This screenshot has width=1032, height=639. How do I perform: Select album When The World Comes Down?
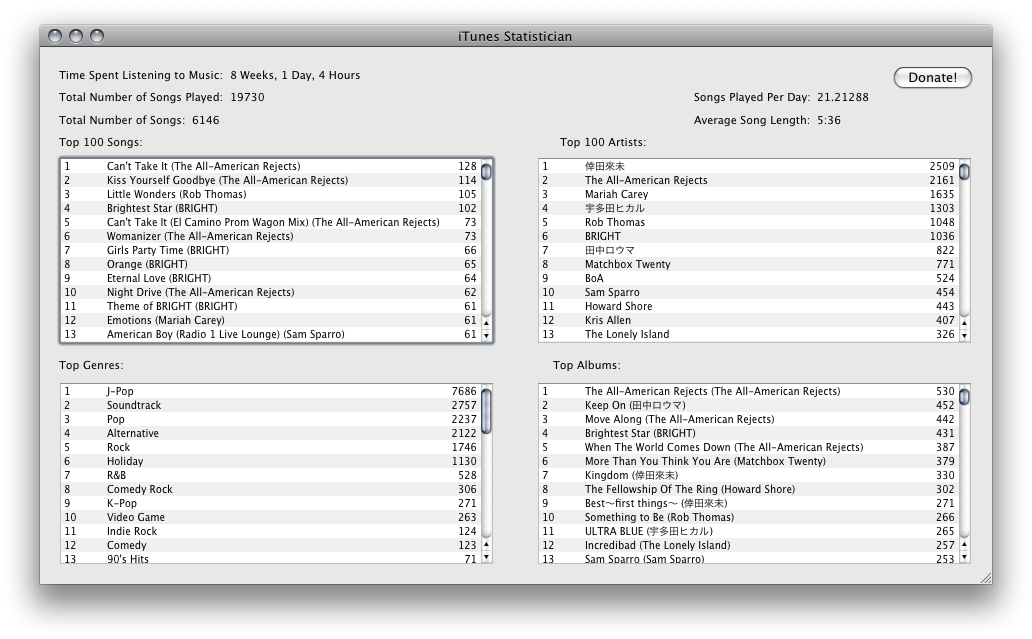pyautogui.click(x=749, y=447)
